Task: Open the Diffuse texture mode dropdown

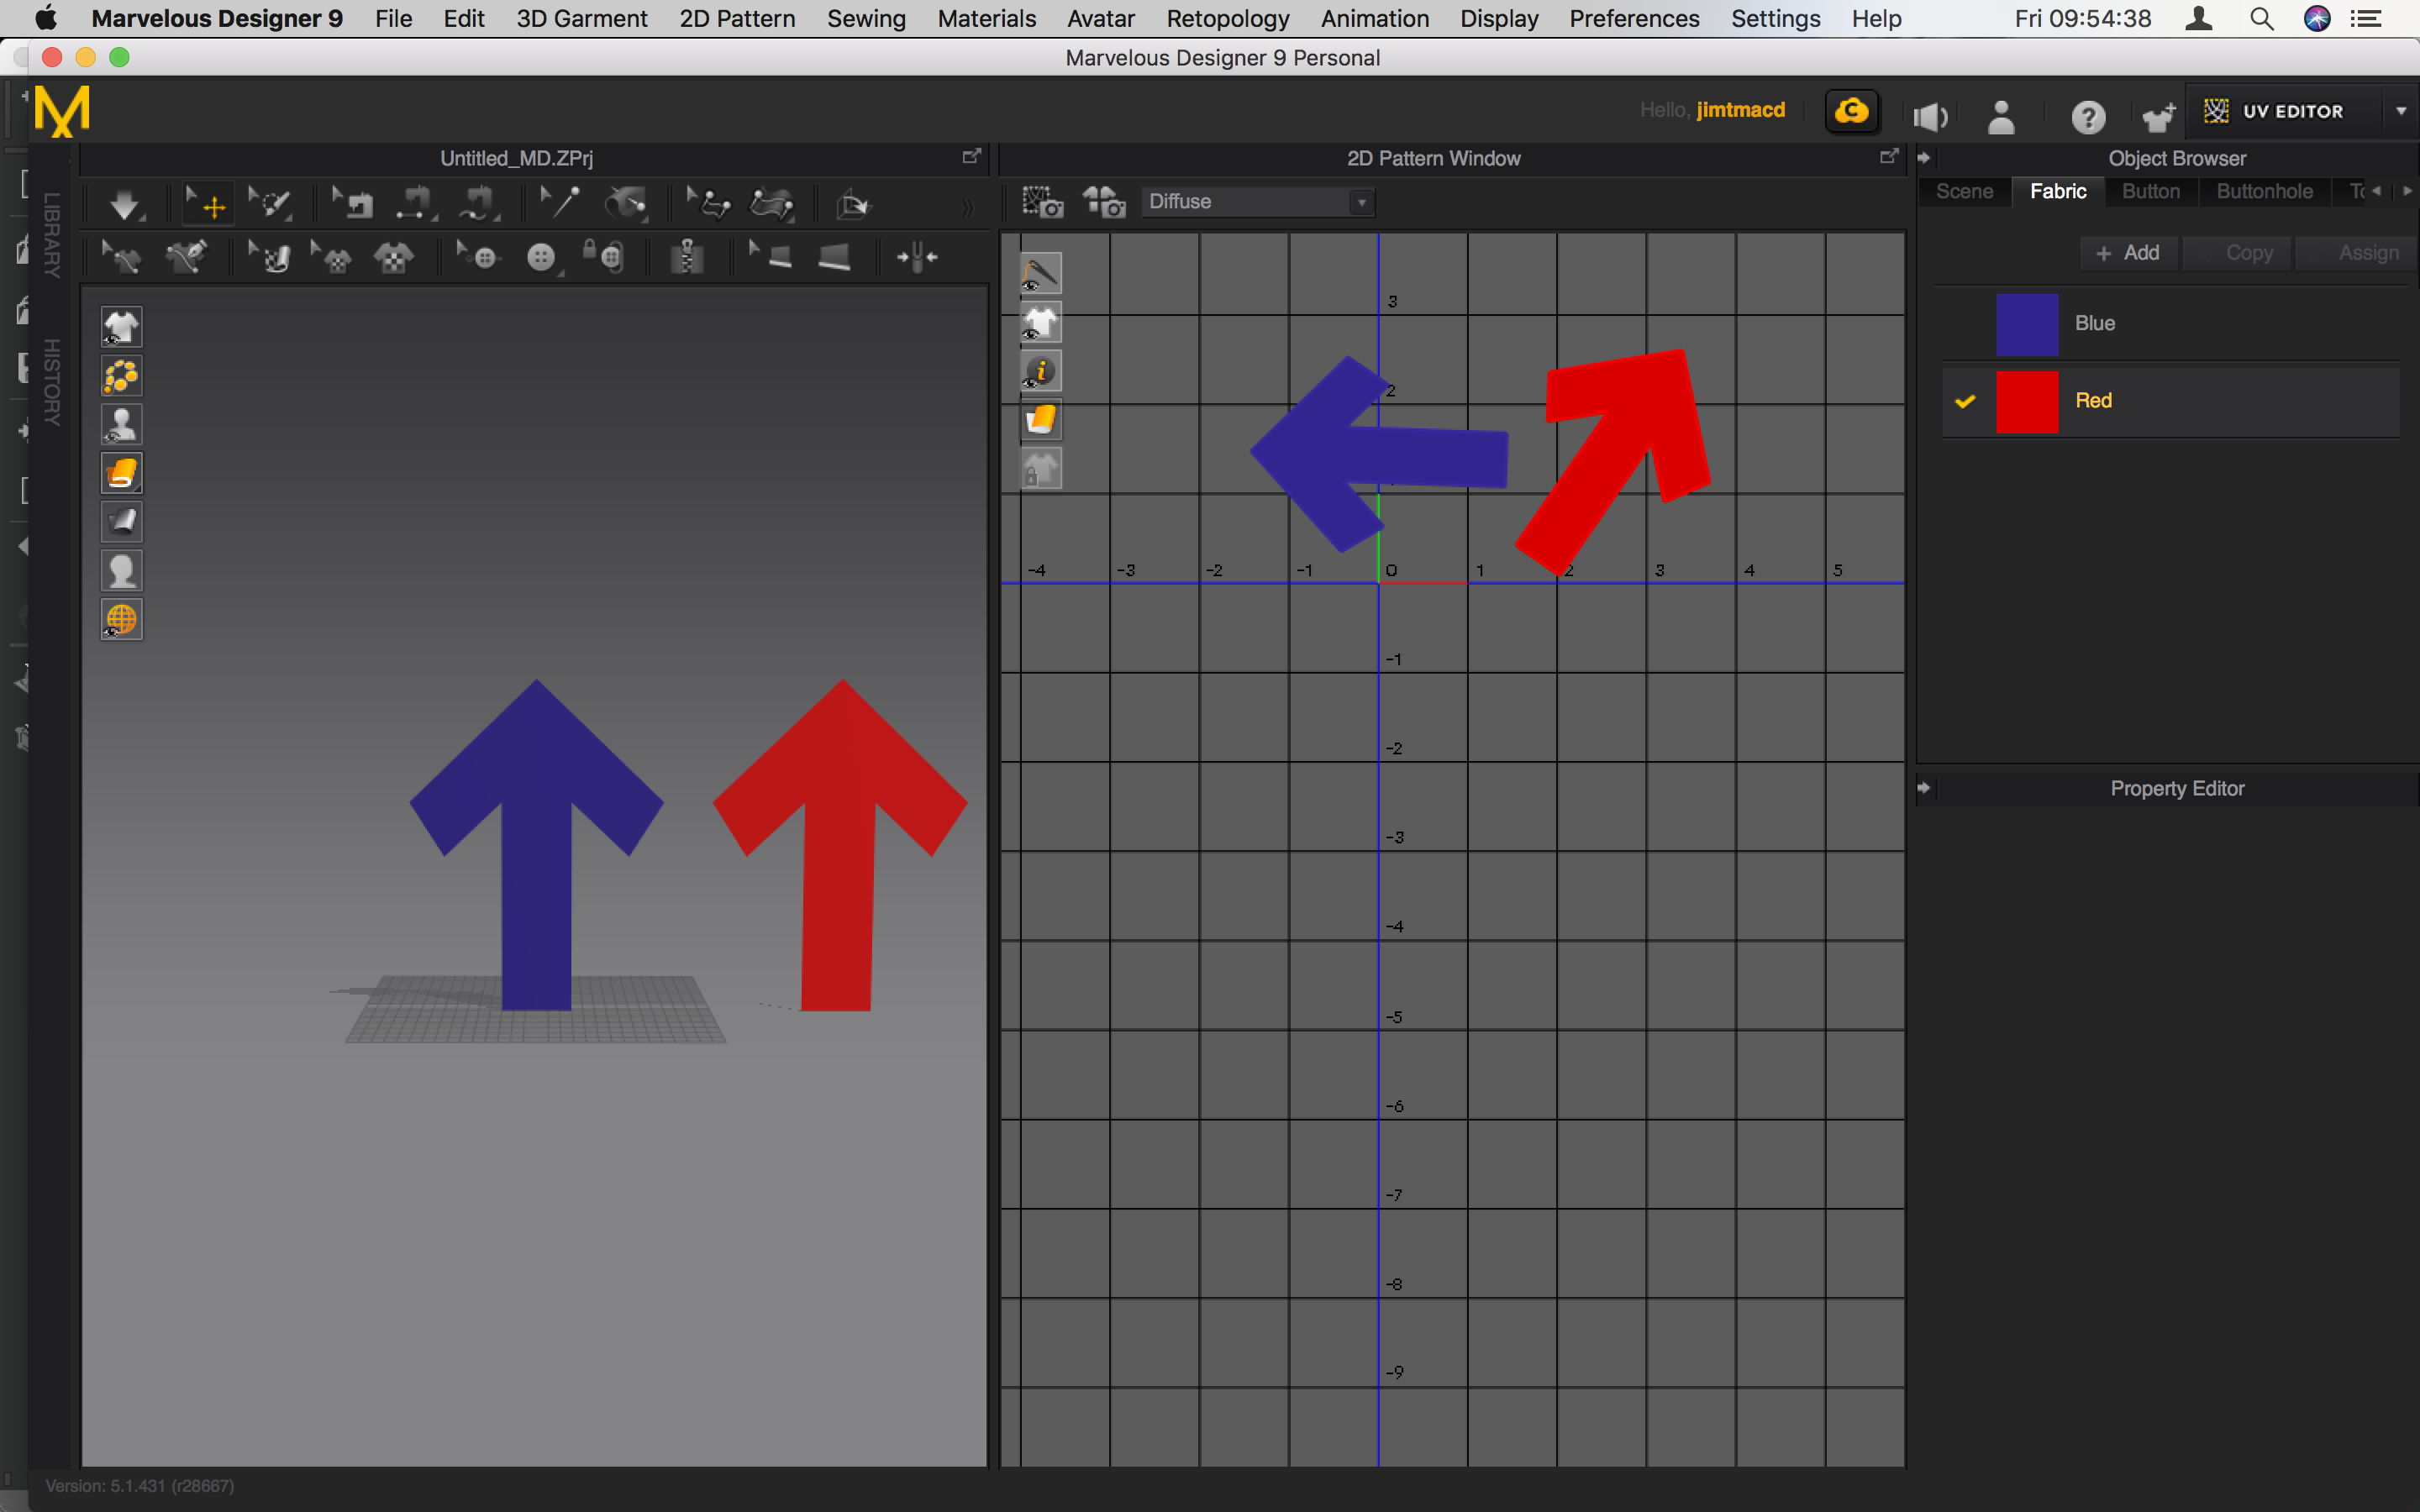Action: (x=1360, y=201)
